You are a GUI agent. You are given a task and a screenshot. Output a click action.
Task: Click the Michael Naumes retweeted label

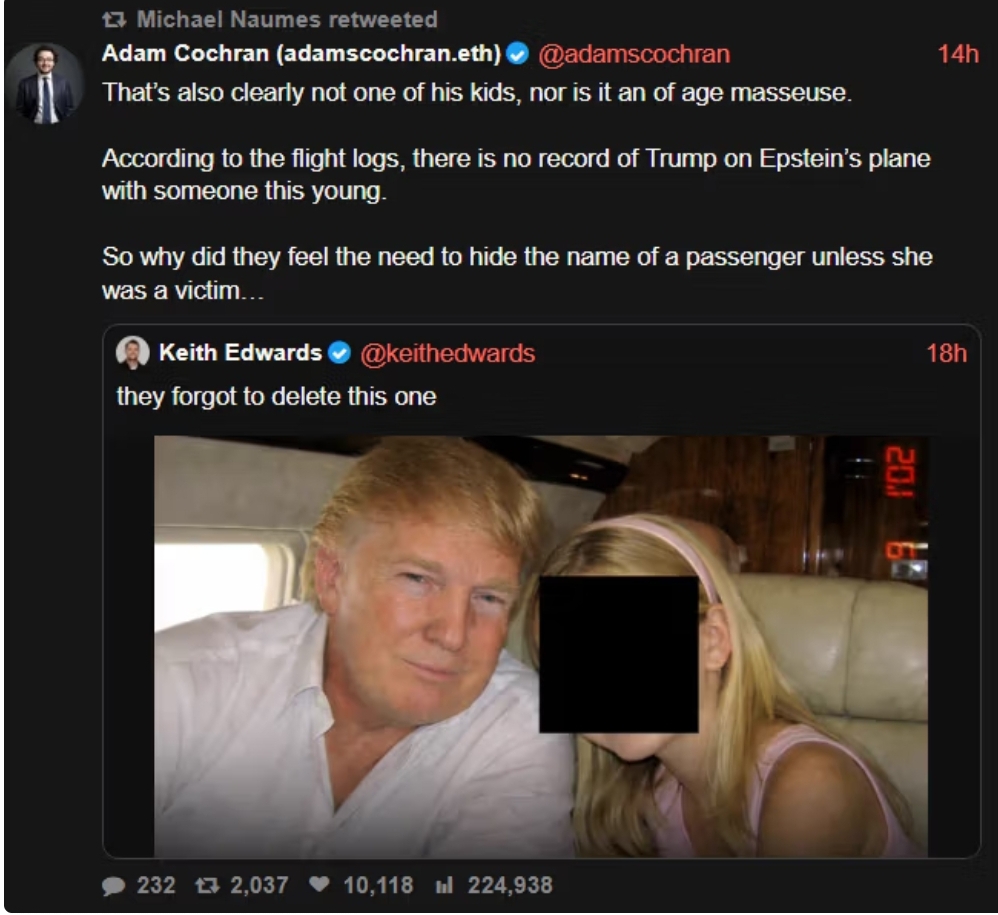[287, 20]
